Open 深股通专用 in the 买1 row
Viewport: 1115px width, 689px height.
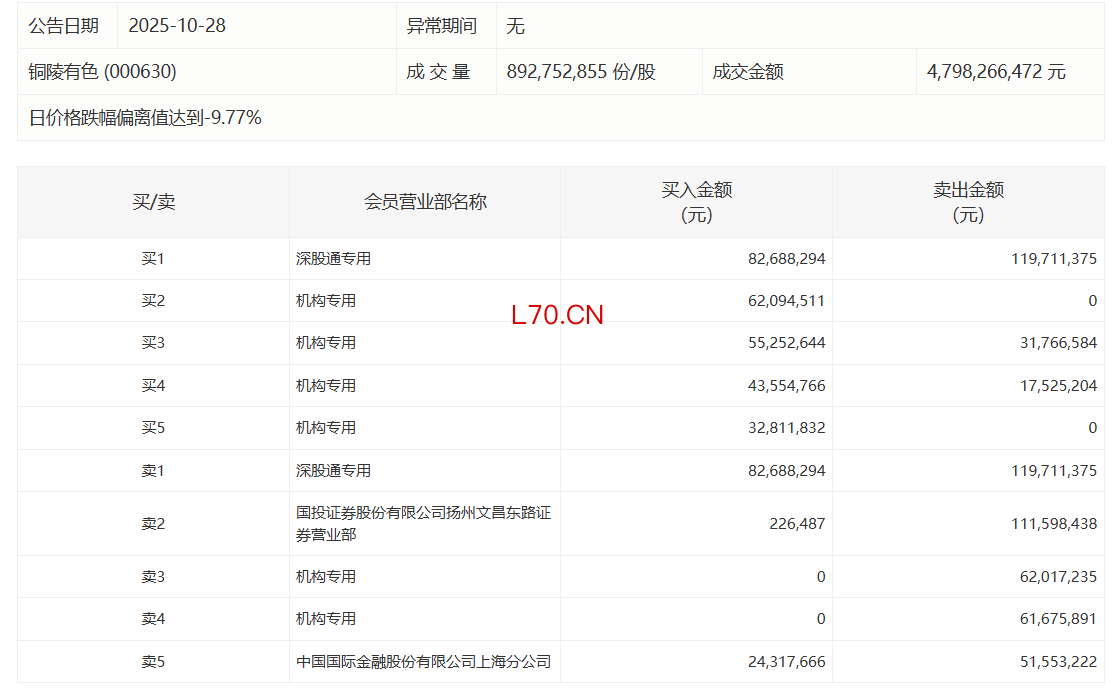click(x=333, y=259)
